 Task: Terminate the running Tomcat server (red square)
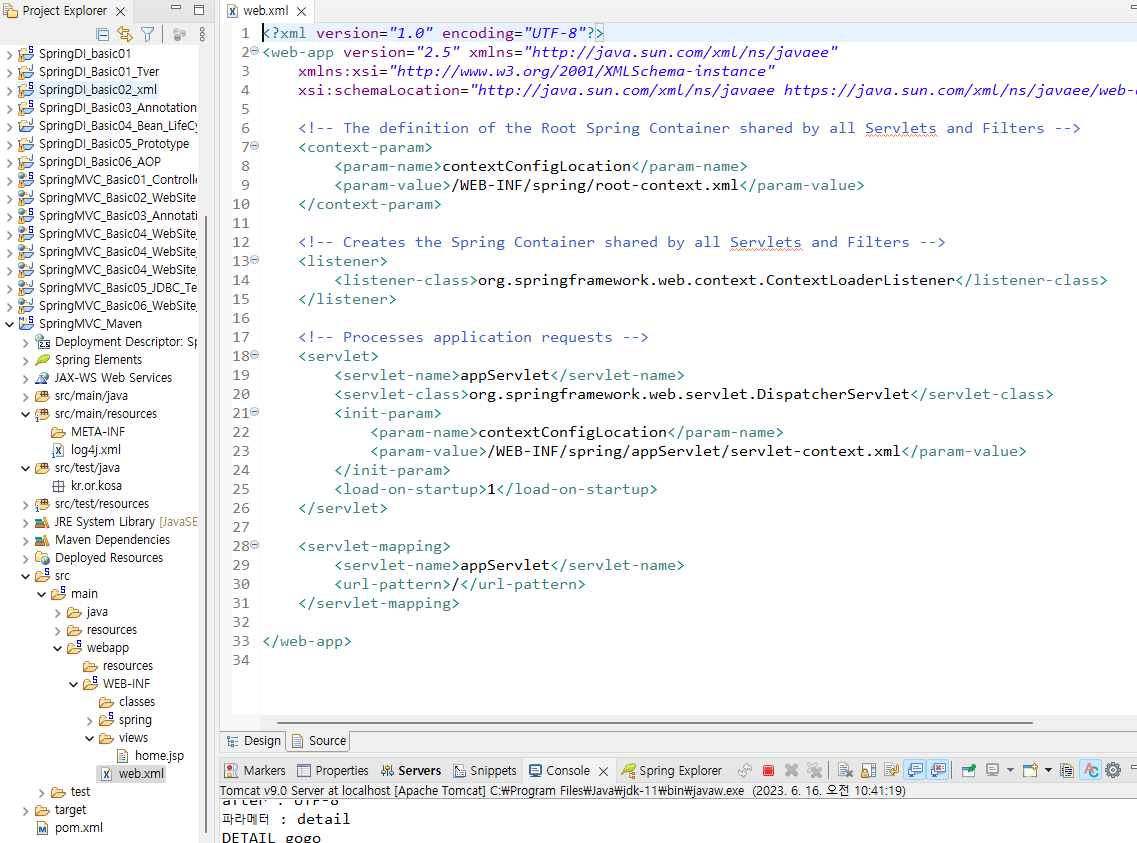tap(769, 771)
